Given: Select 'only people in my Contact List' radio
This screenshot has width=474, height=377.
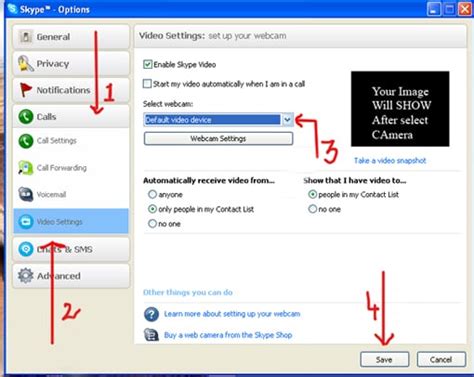Looking at the screenshot, I should (x=152, y=209).
